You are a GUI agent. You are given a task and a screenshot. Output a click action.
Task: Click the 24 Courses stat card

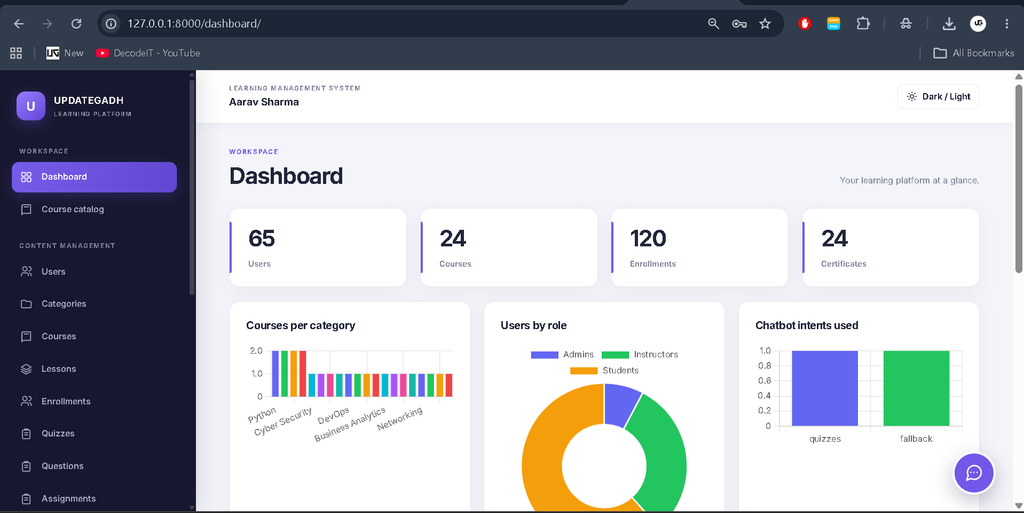point(509,247)
